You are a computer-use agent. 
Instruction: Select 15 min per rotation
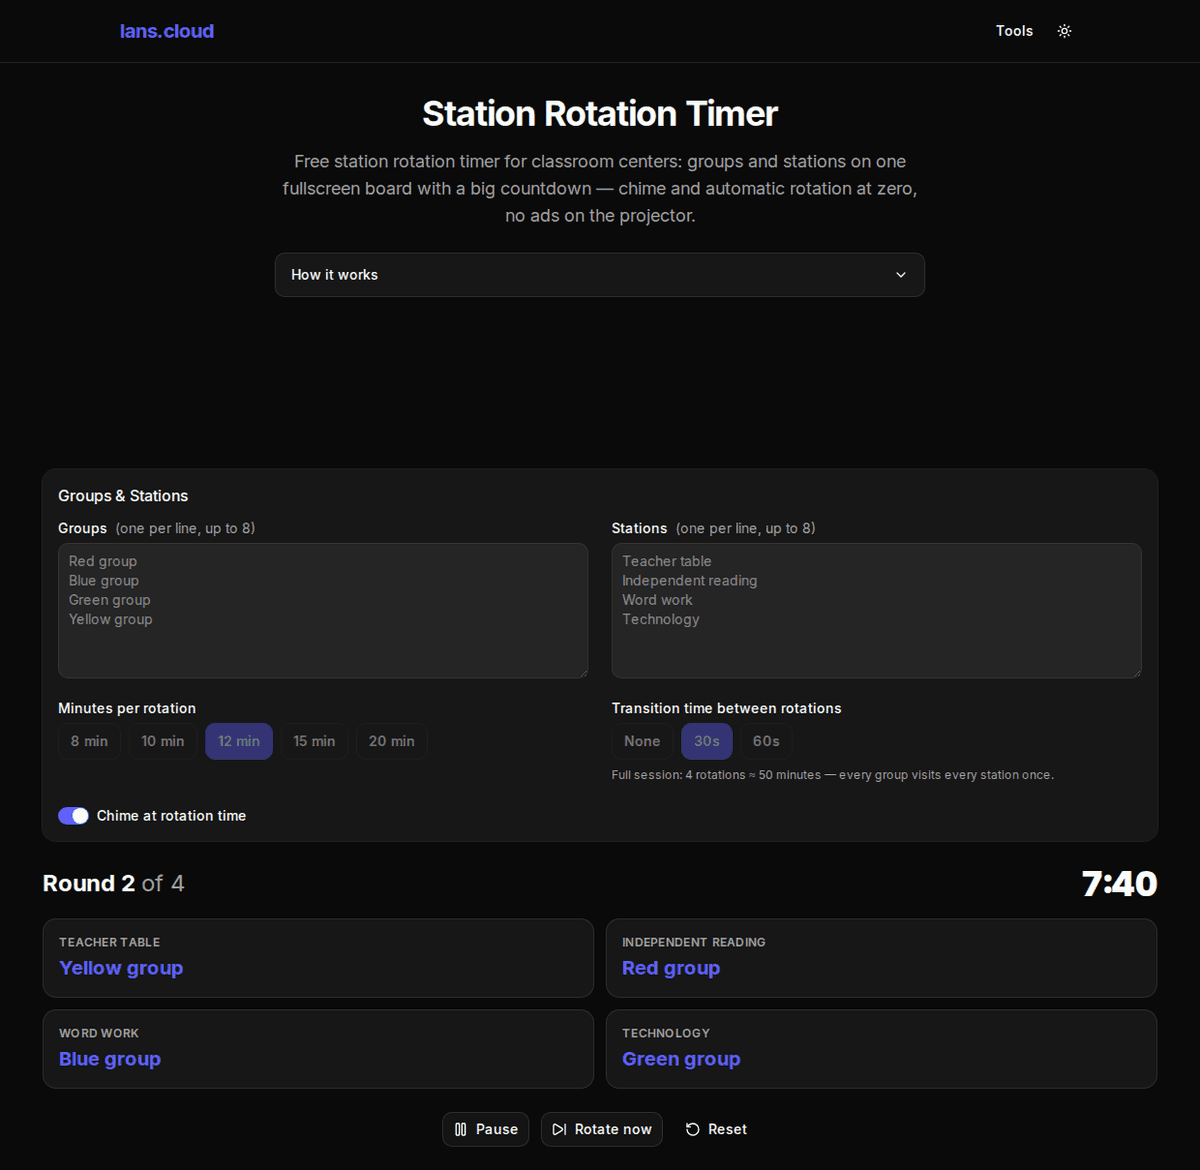point(314,741)
